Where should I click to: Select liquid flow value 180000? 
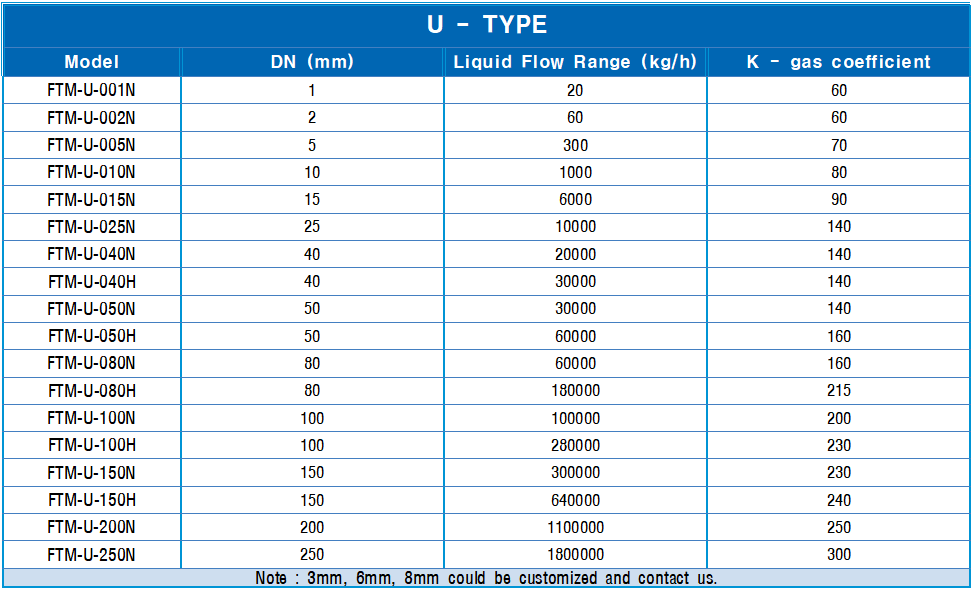tap(575, 391)
